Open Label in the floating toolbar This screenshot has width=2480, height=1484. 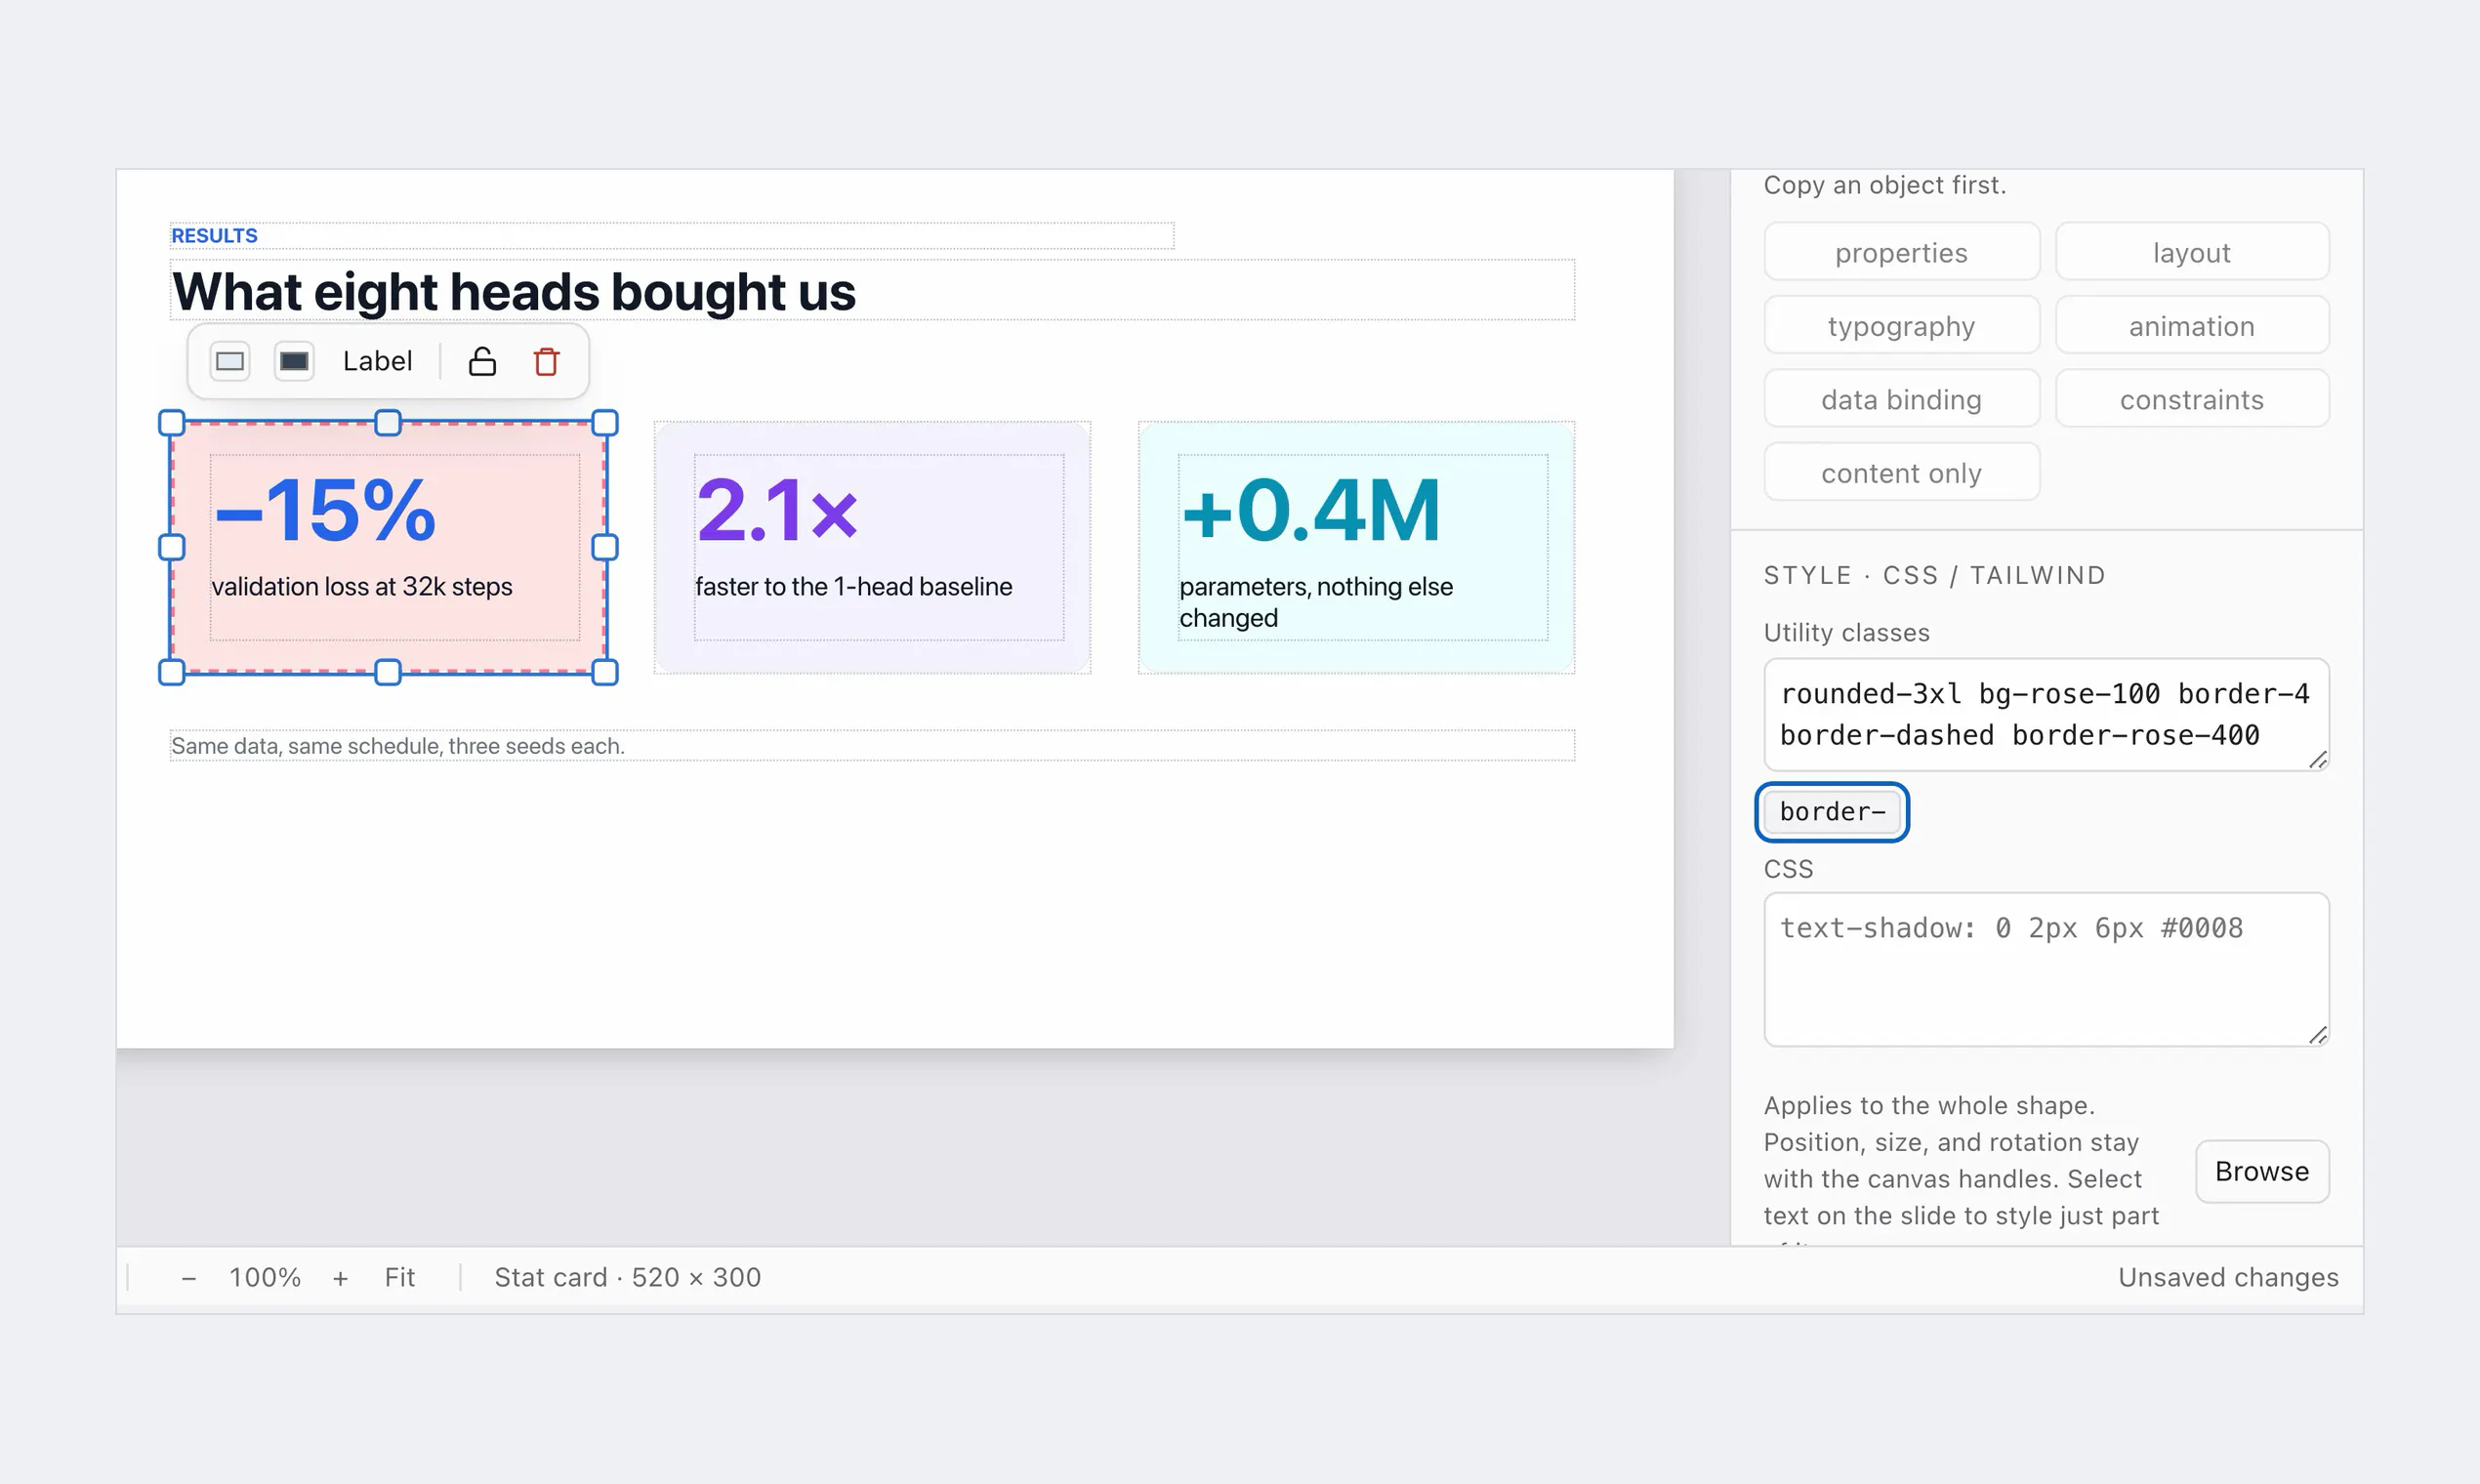[x=377, y=361]
